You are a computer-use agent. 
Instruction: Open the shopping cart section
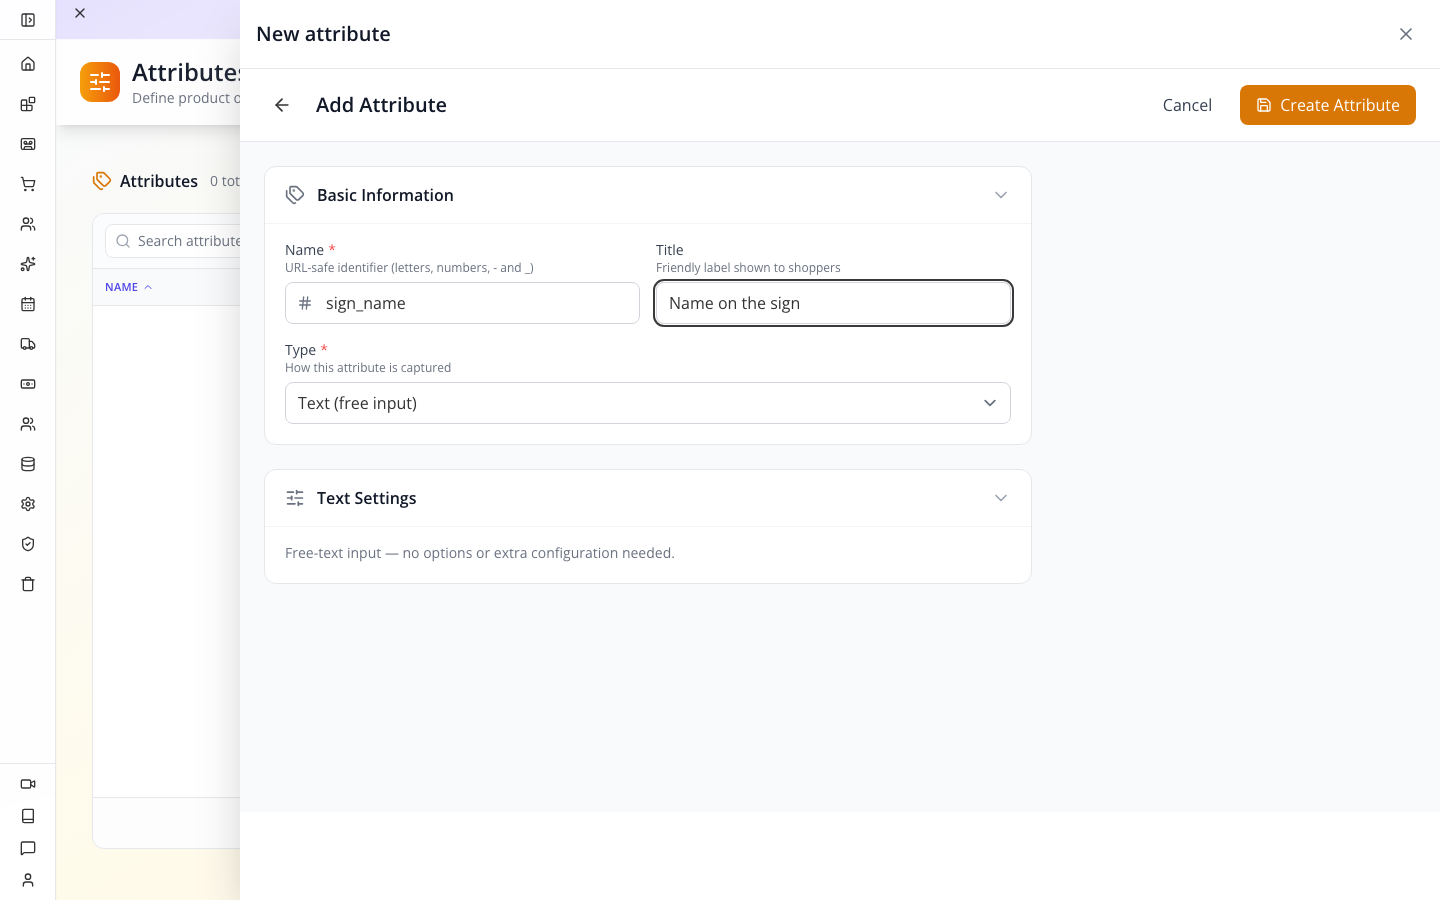[28, 184]
